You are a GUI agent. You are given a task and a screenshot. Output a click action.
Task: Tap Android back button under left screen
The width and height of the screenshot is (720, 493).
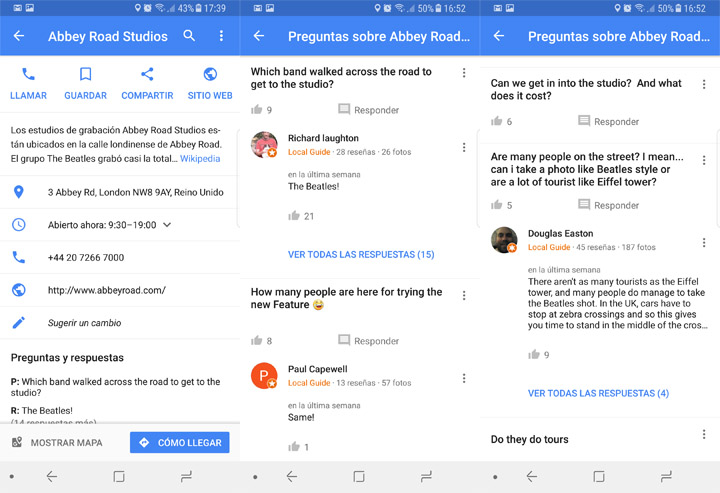point(51,477)
